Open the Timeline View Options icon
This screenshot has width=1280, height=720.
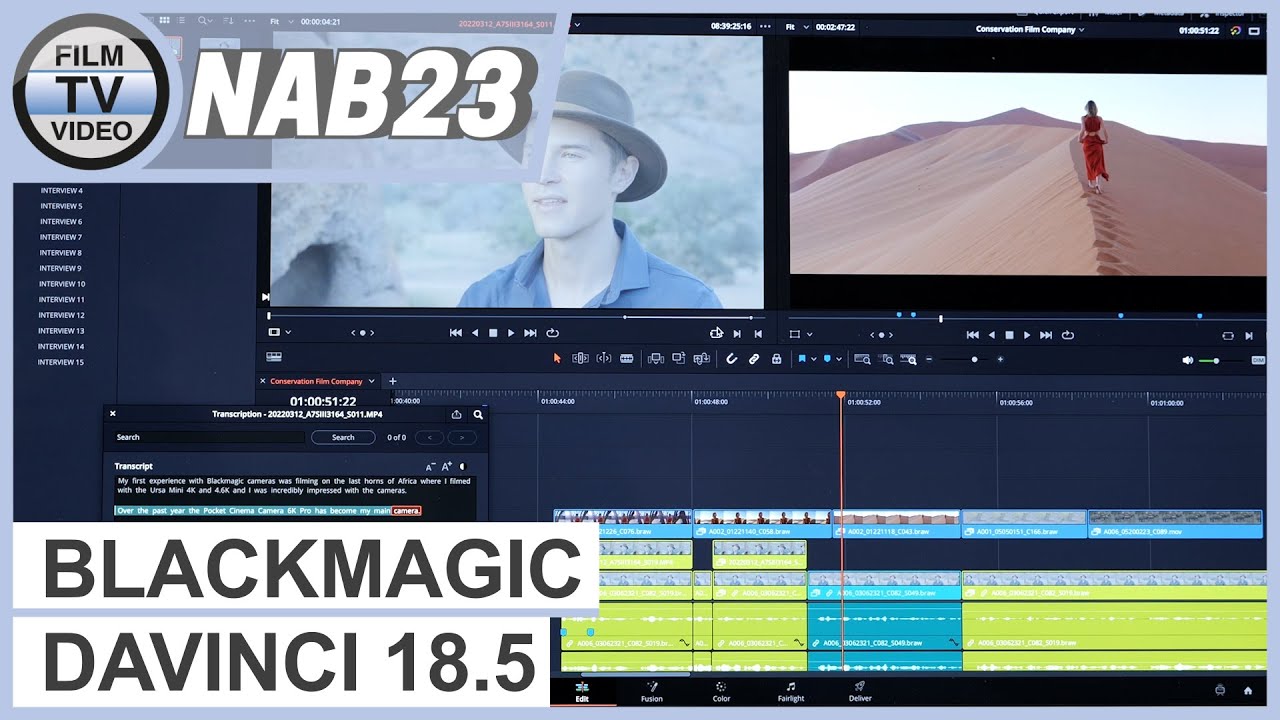[x=273, y=356]
